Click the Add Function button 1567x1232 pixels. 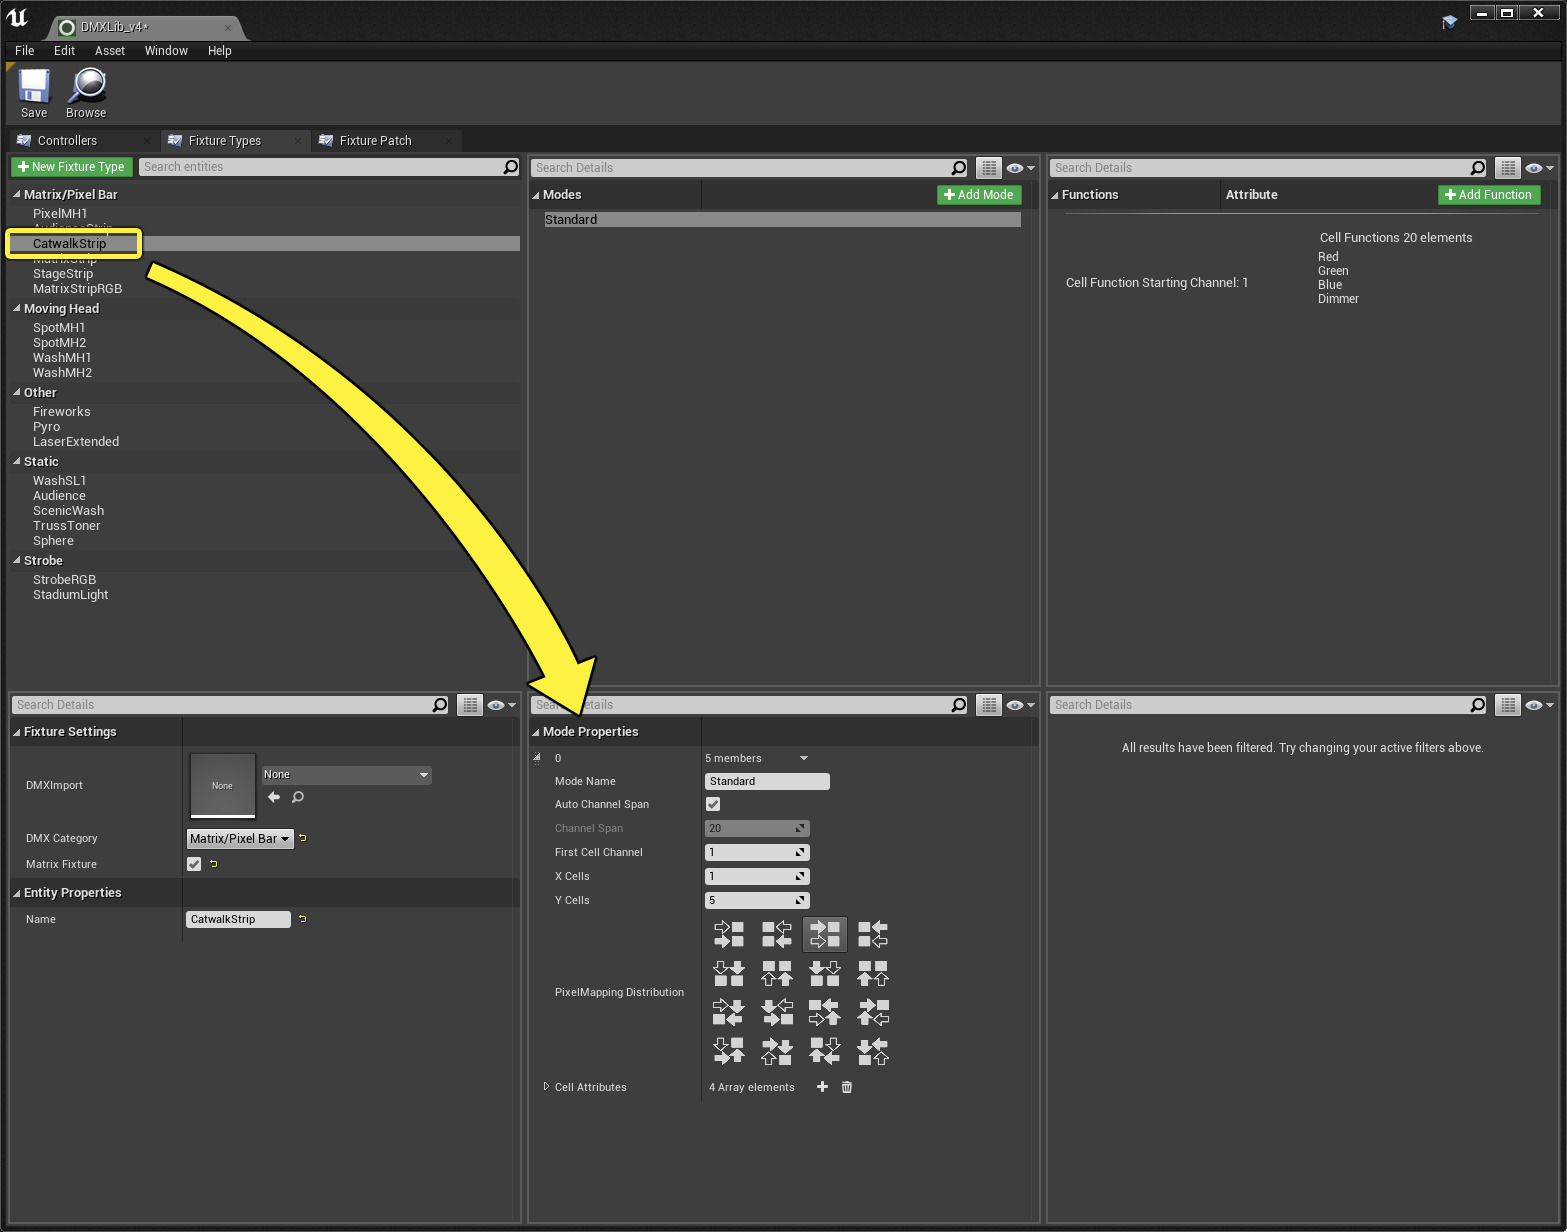pyautogui.click(x=1489, y=194)
